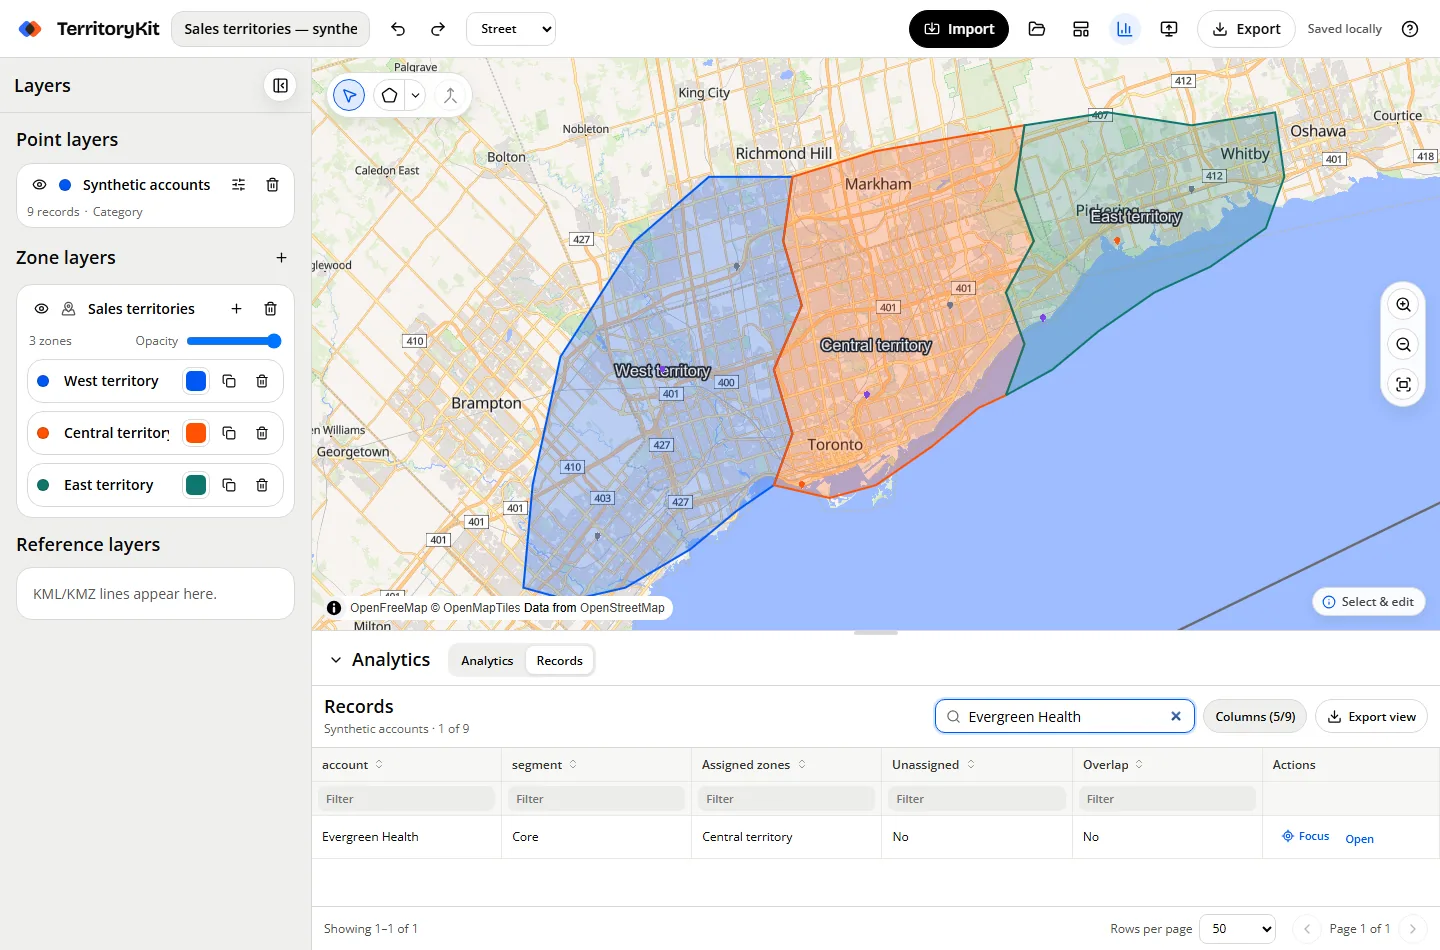Change West territory blue color swatch
Viewport: 1440px width, 950px height.
pos(196,381)
